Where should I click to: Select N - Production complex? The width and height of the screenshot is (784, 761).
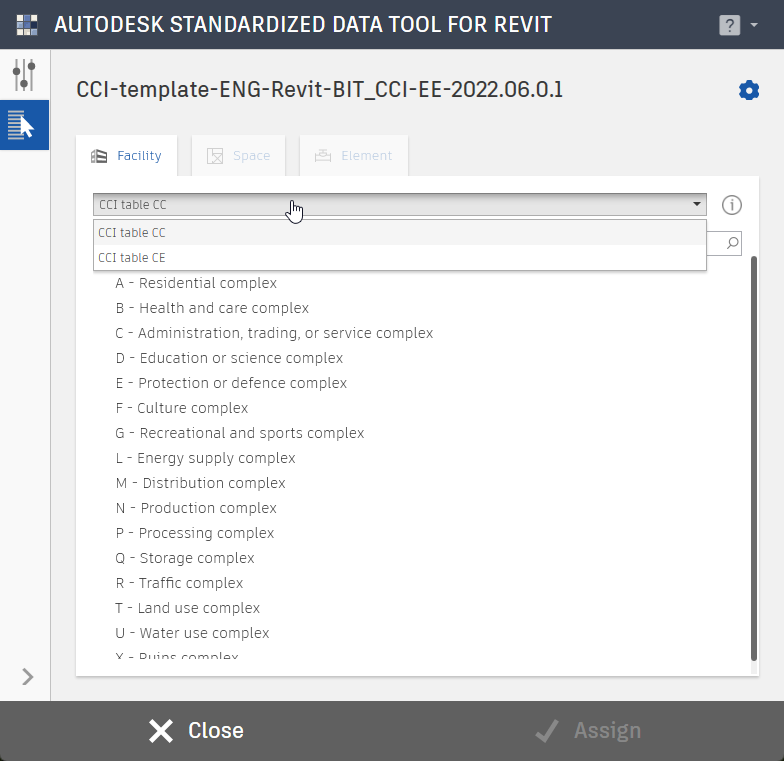pos(196,508)
